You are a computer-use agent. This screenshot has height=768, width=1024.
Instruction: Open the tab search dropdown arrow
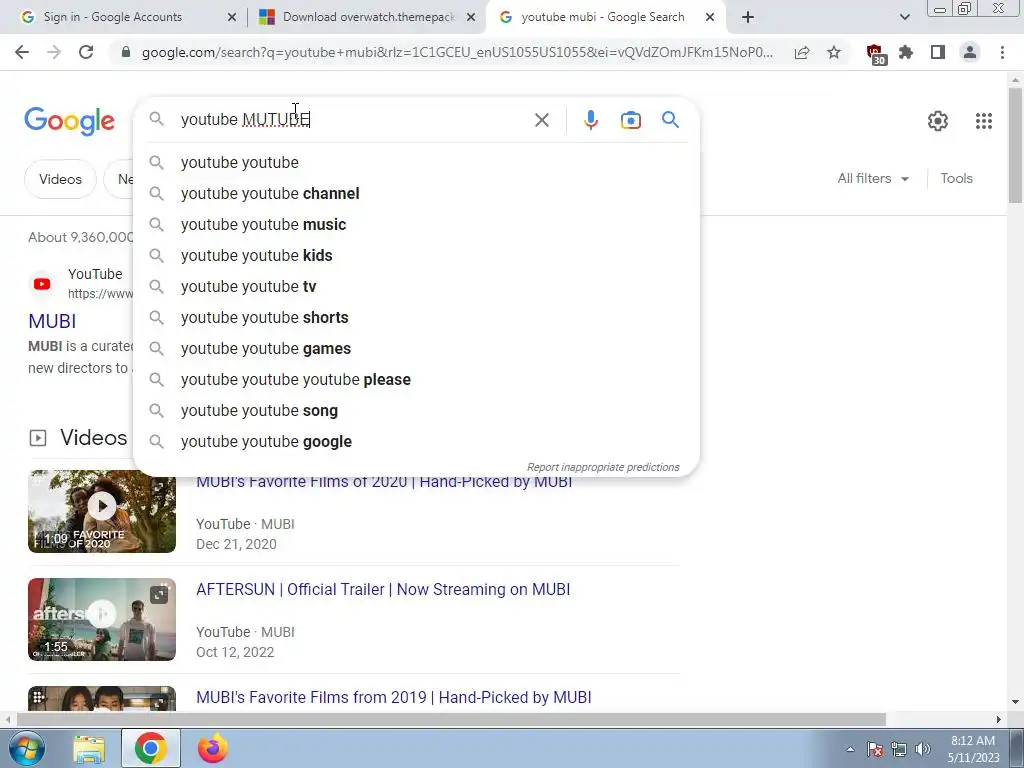[904, 17]
